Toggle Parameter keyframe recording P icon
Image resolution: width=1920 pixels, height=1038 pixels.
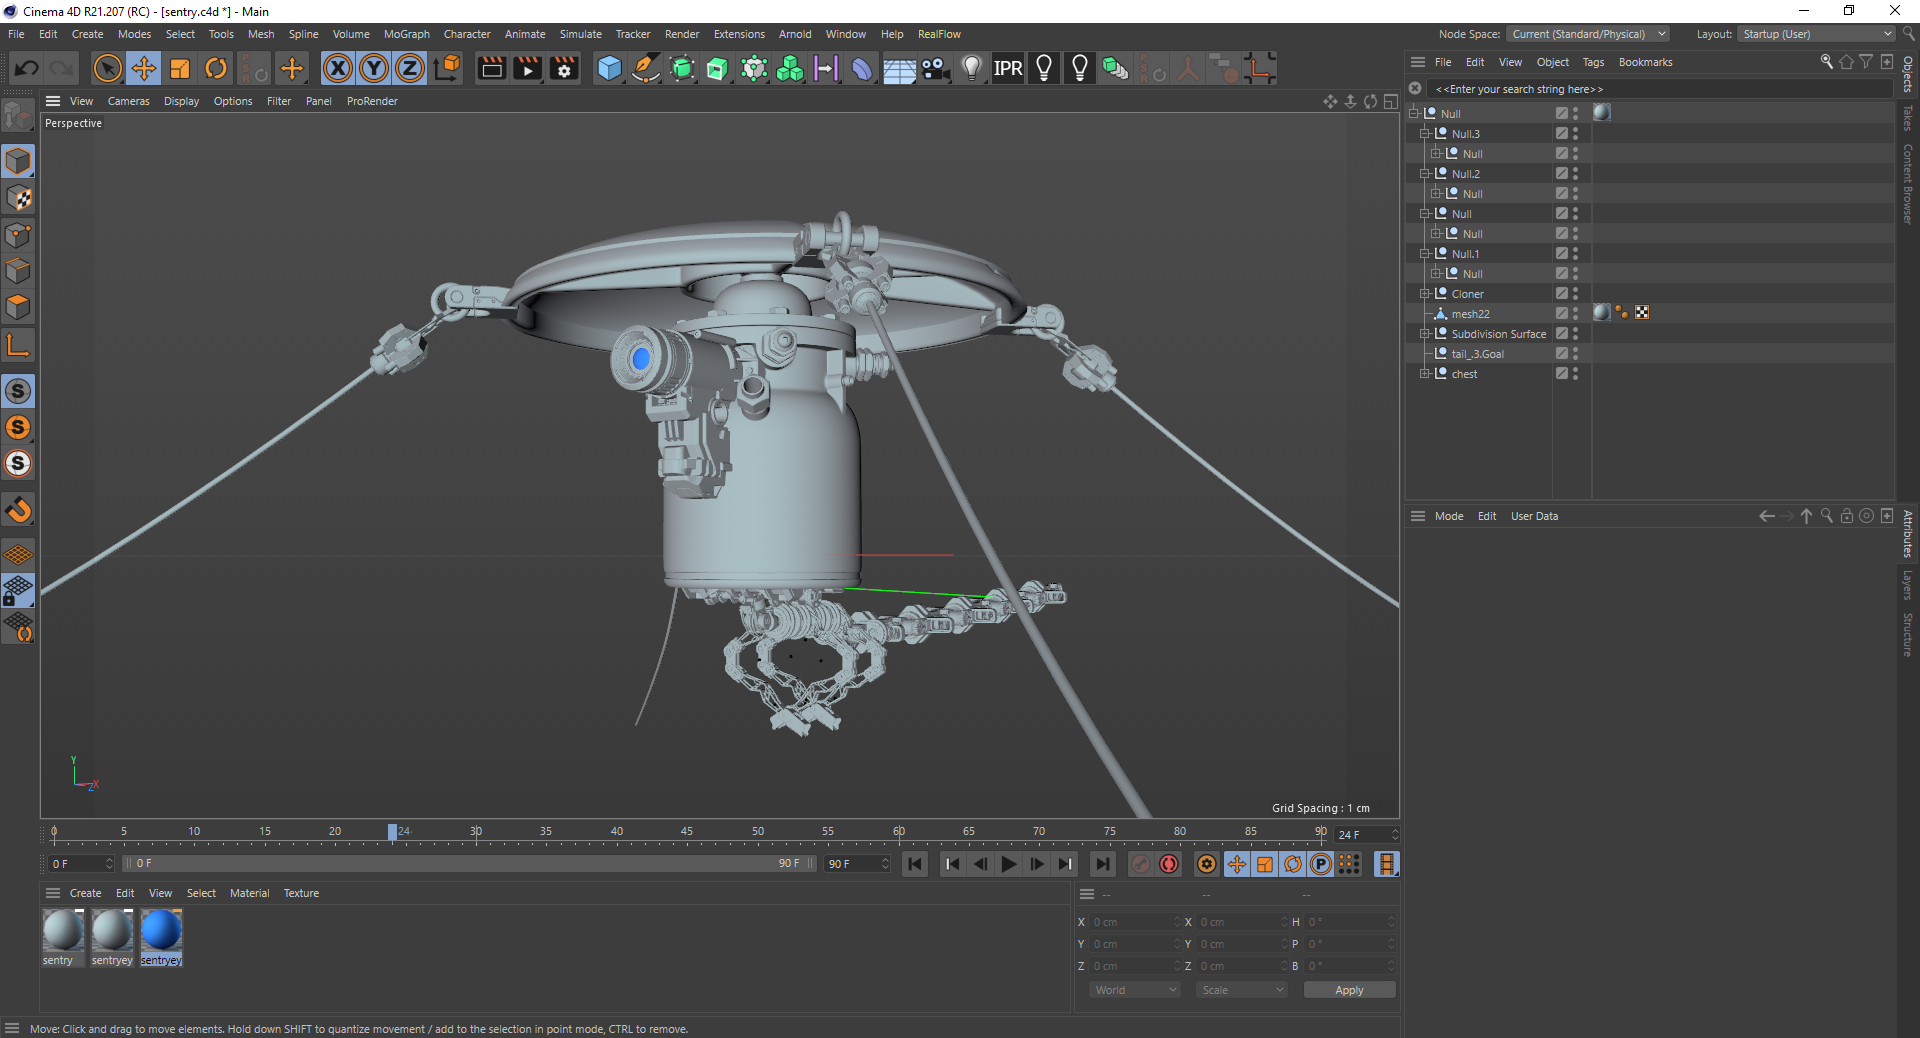(x=1321, y=864)
